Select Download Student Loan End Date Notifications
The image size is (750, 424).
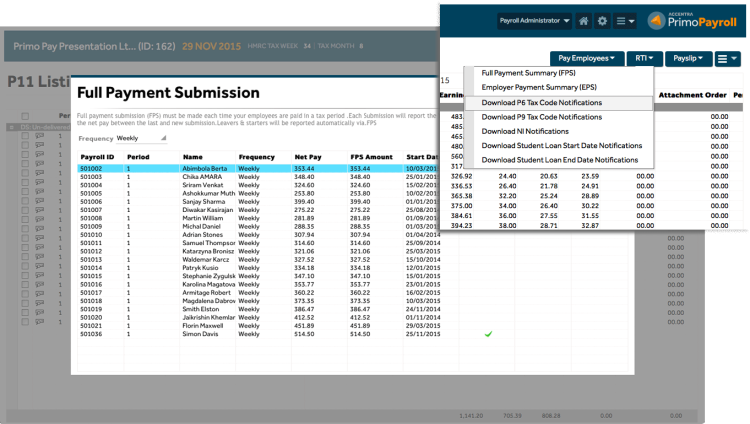click(560, 160)
